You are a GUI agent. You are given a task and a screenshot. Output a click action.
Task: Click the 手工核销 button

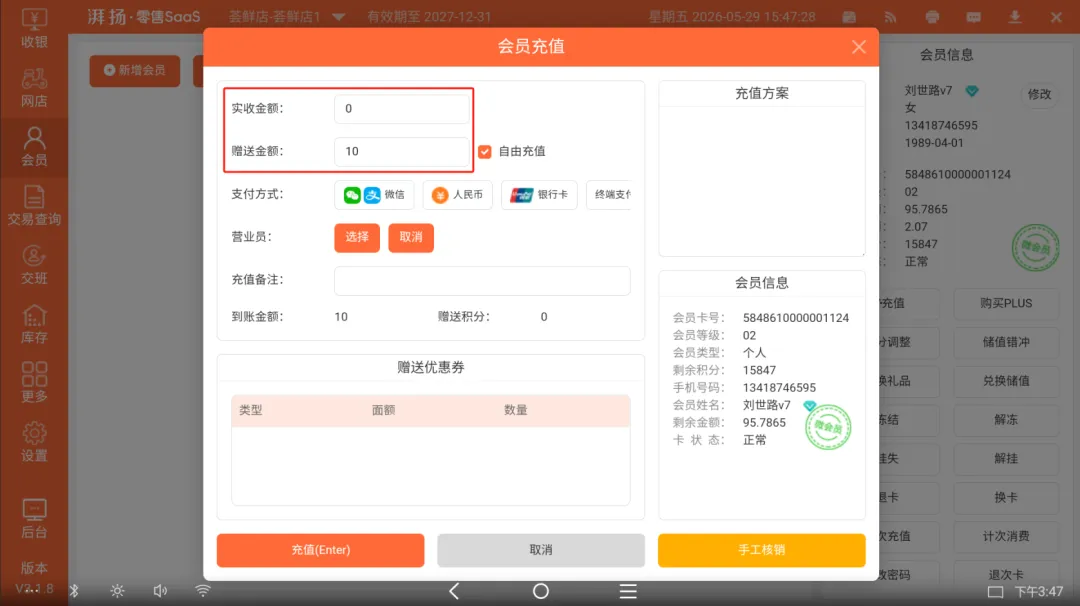pyautogui.click(x=762, y=550)
